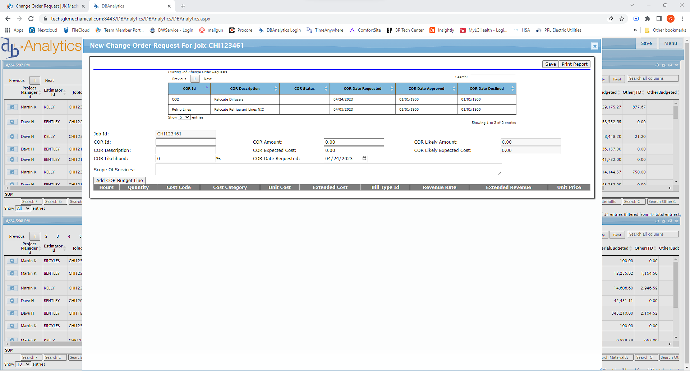
Task: Open the Apps bookmarks shortcut
Action: 14,30
